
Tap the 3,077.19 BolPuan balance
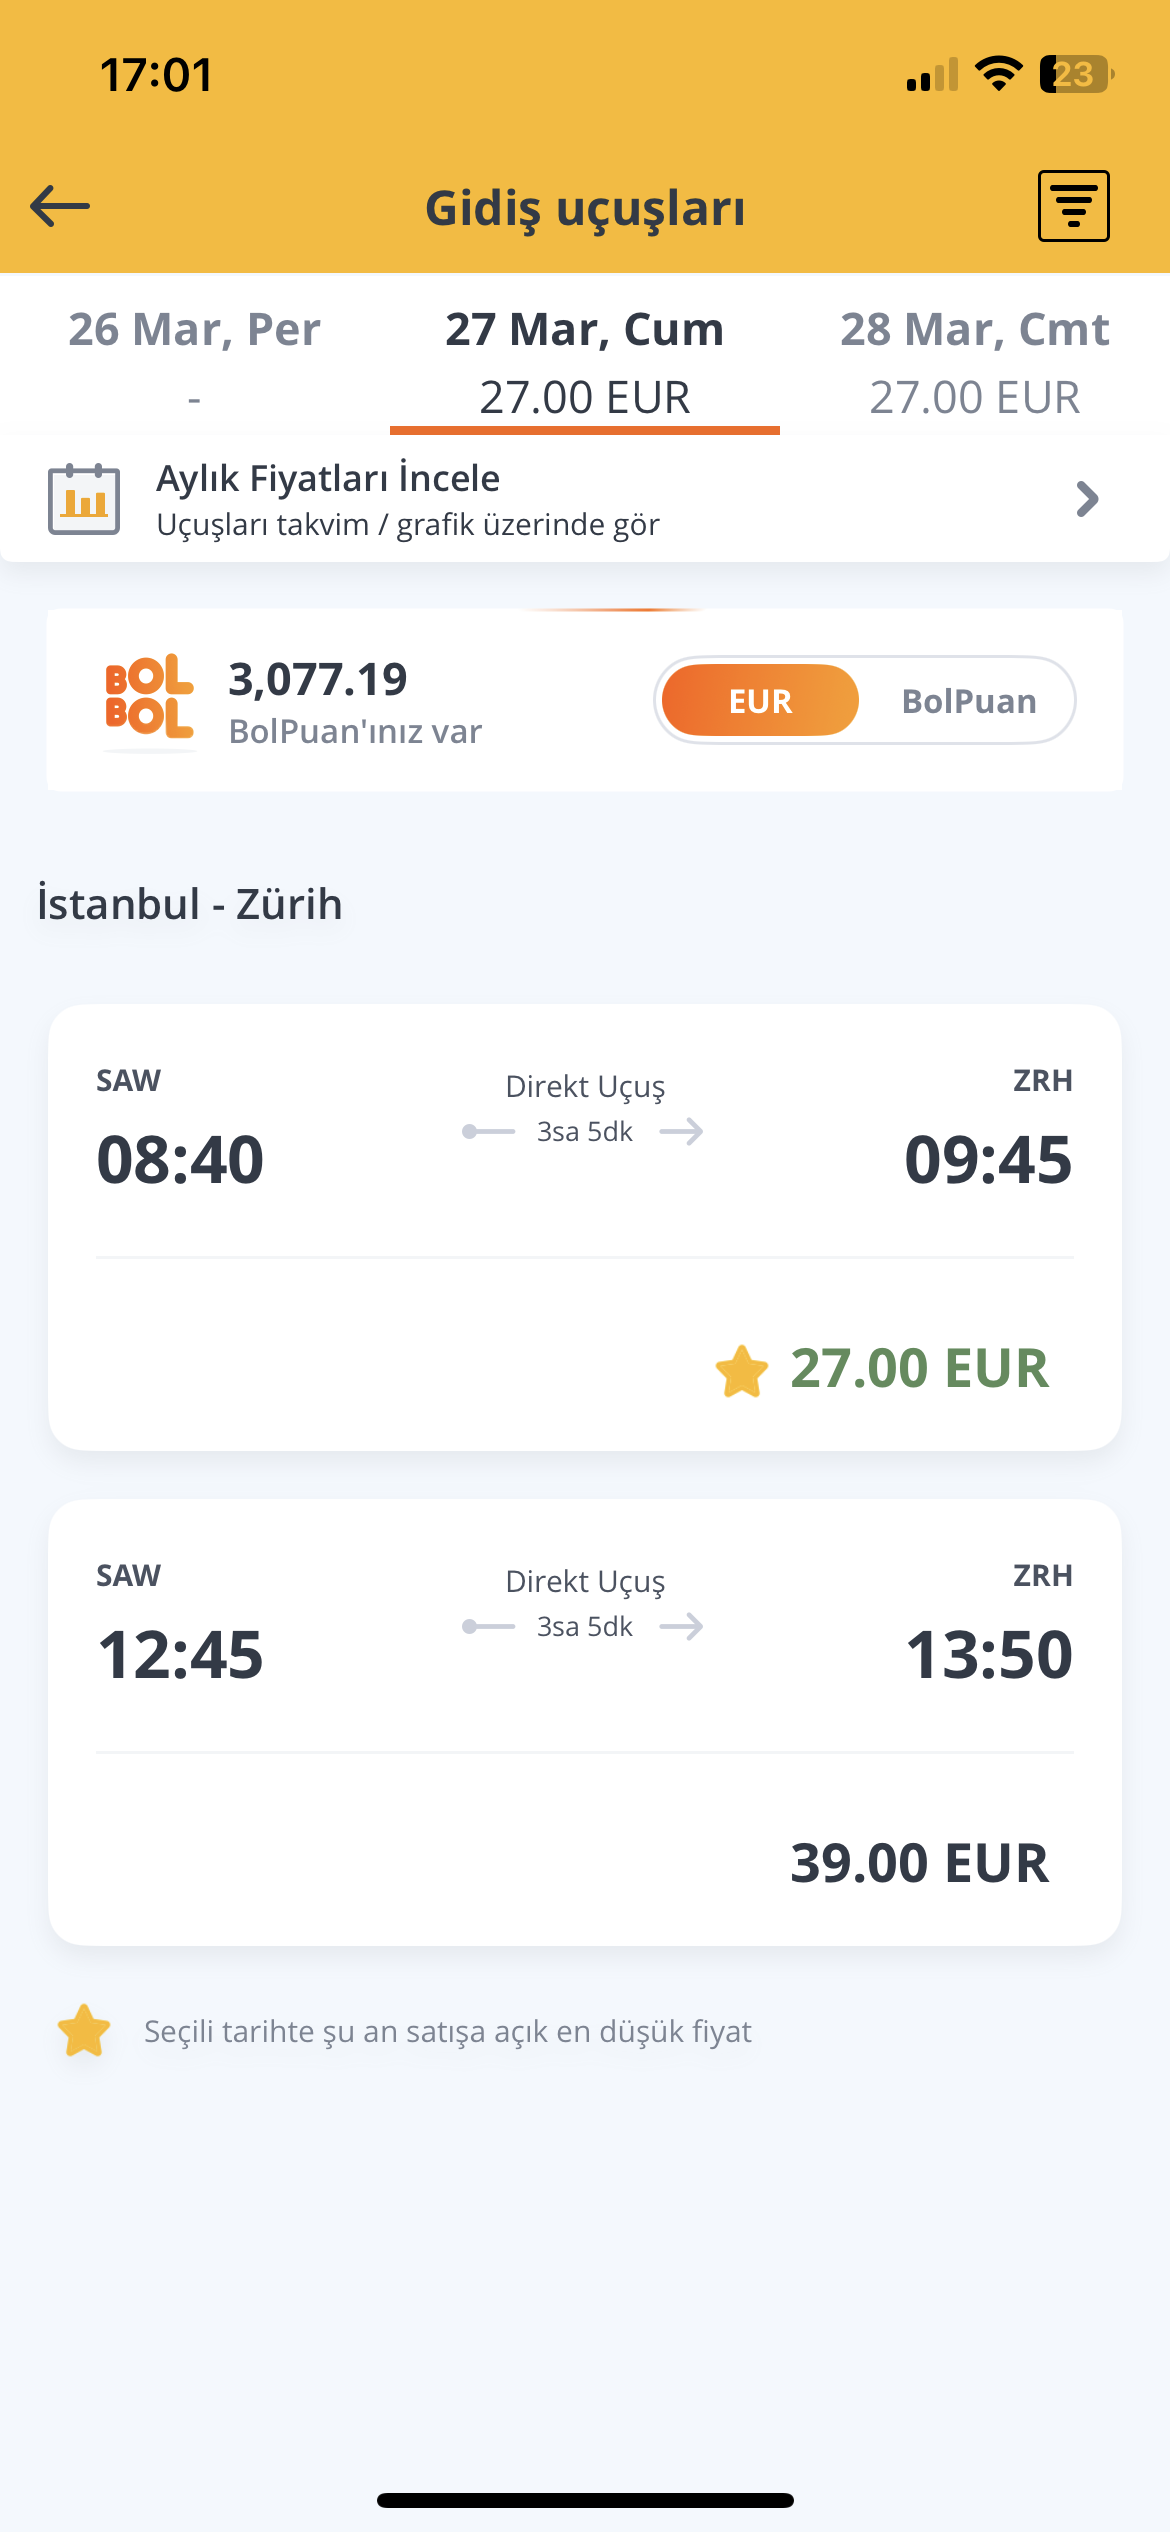coord(318,680)
